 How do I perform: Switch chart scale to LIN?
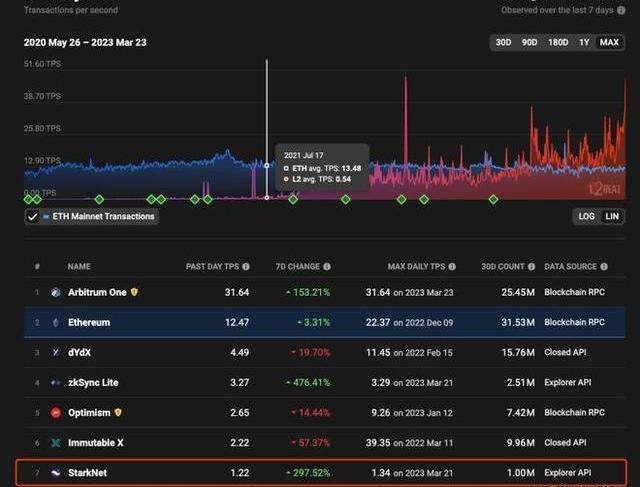(612, 216)
